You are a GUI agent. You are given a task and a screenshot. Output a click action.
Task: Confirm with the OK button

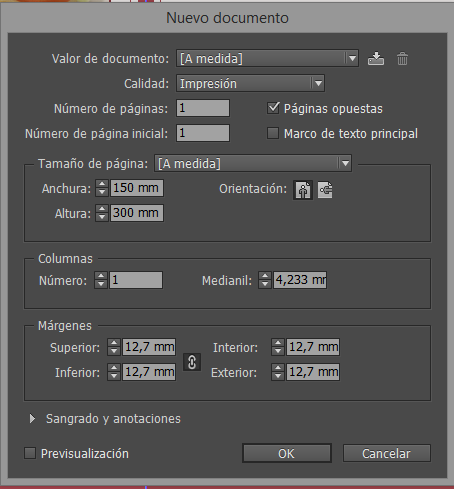click(287, 453)
